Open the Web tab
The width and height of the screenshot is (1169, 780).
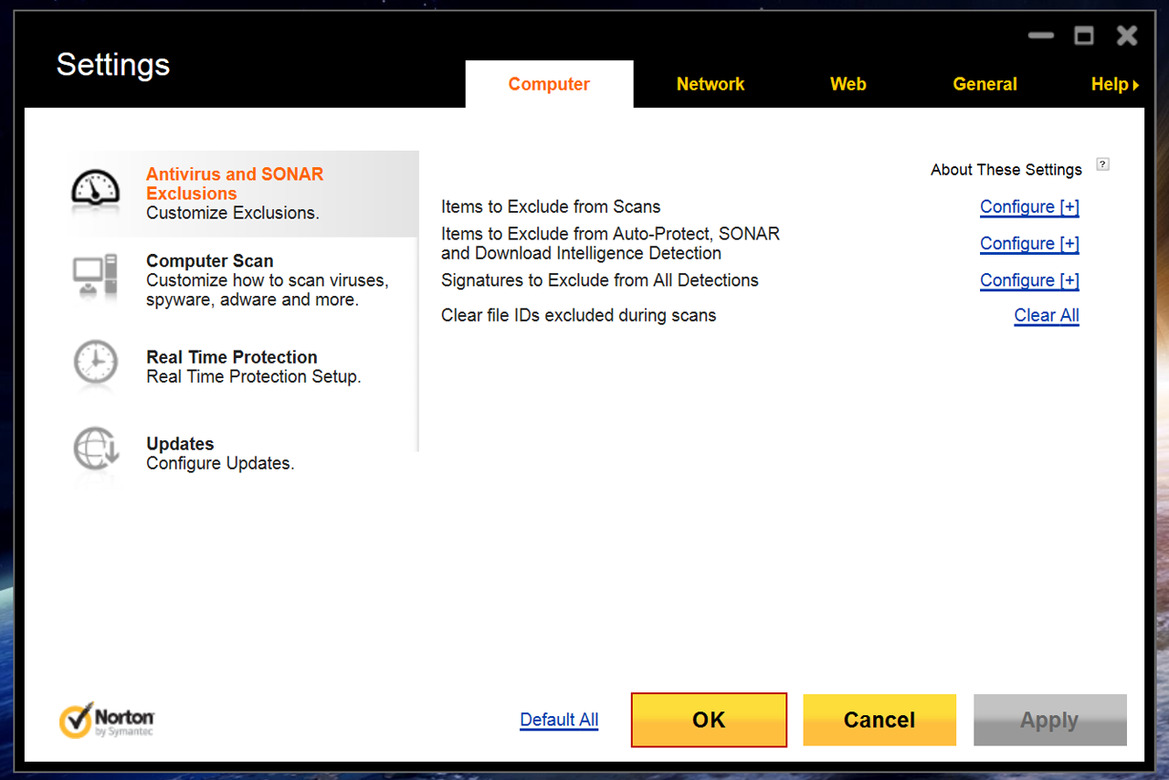[848, 84]
